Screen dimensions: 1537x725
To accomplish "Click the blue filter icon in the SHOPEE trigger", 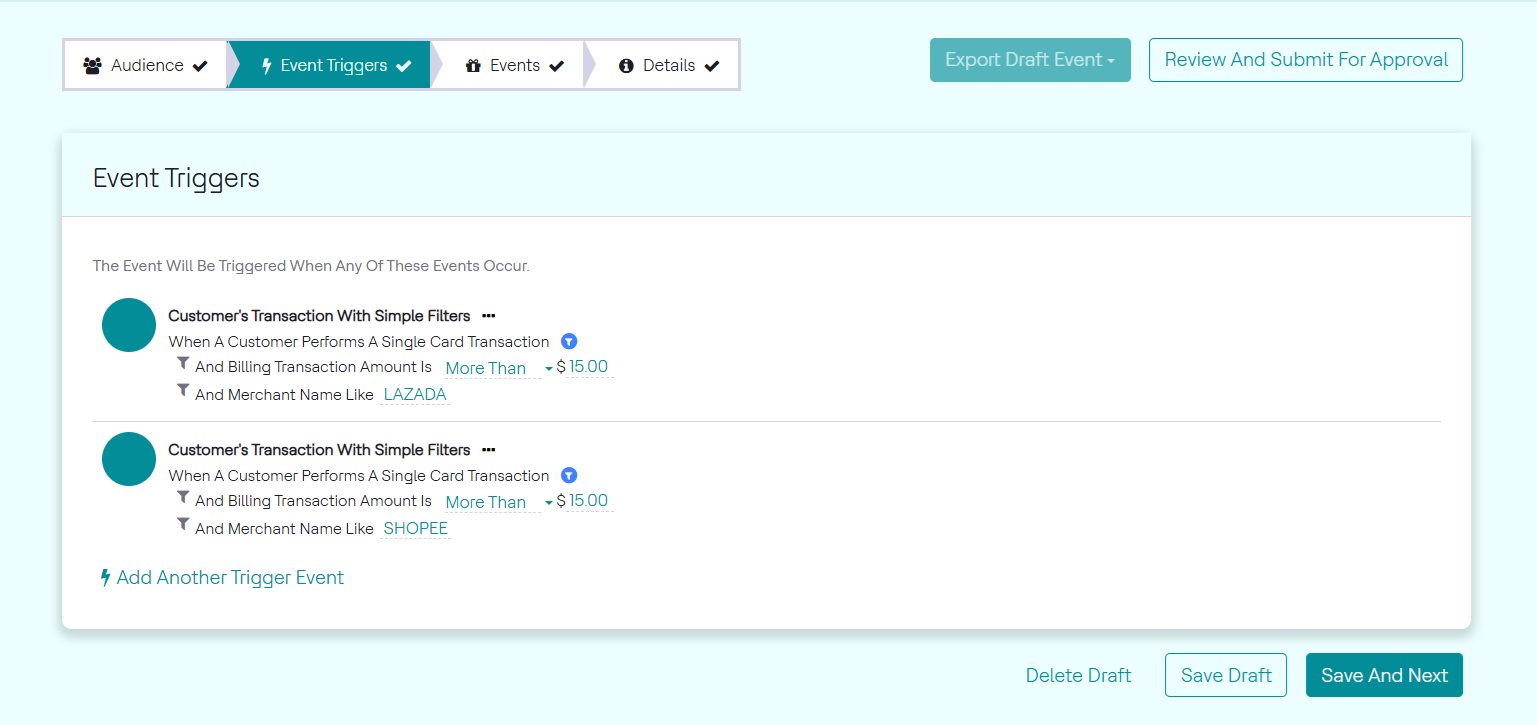I will (x=569, y=475).
